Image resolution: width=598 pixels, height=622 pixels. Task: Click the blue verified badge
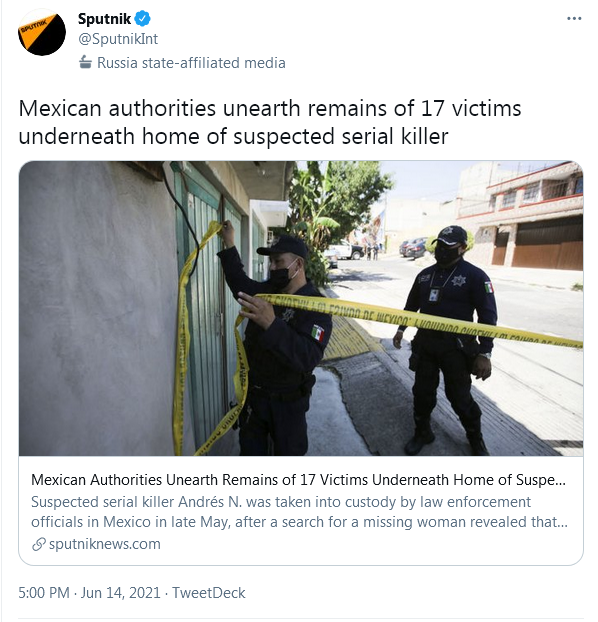click(x=142, y=19)
